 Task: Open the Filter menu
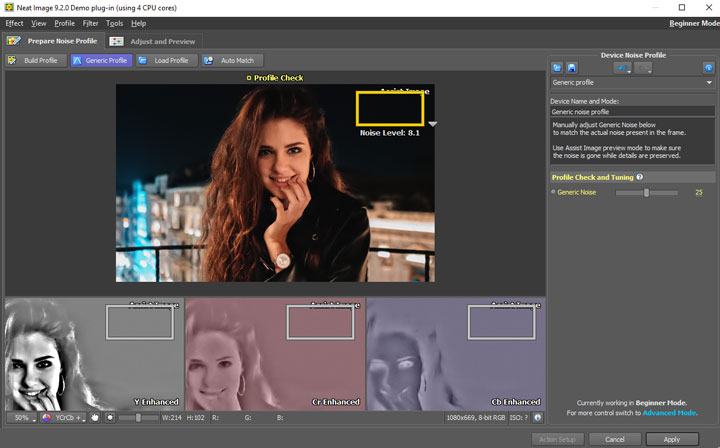point(90,23)
